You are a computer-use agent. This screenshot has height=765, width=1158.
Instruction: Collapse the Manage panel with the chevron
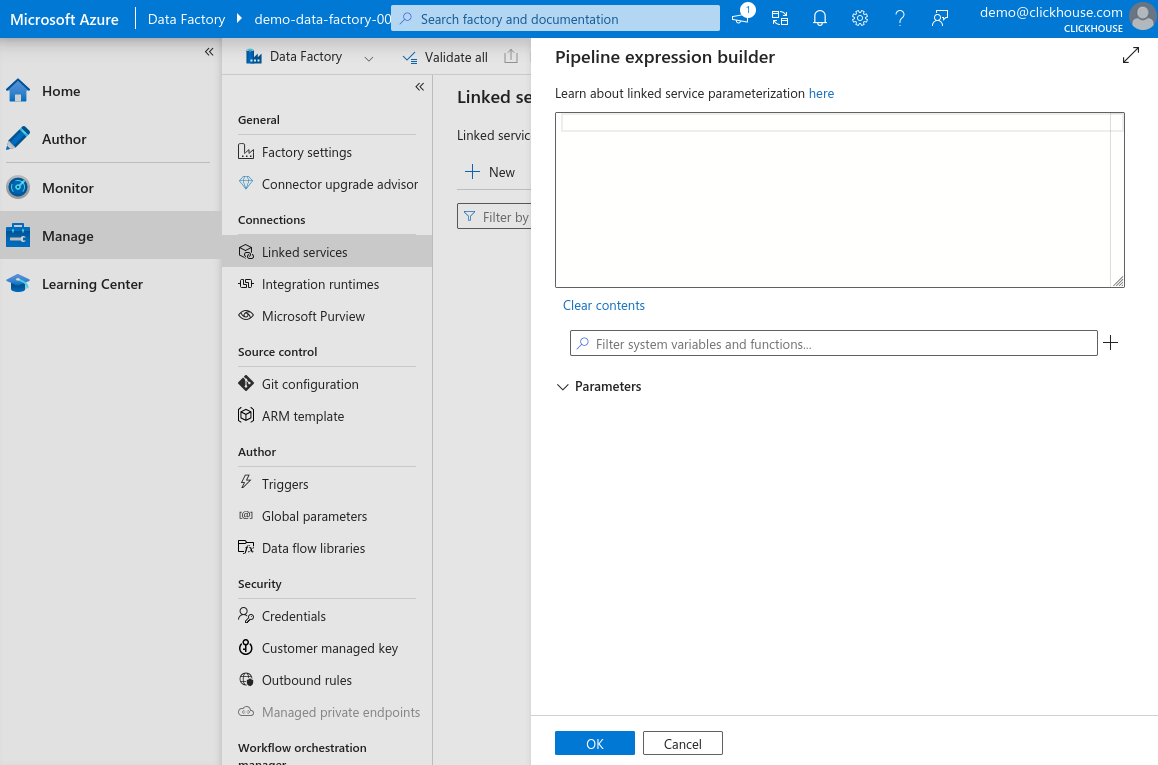[x=420, y=87]
